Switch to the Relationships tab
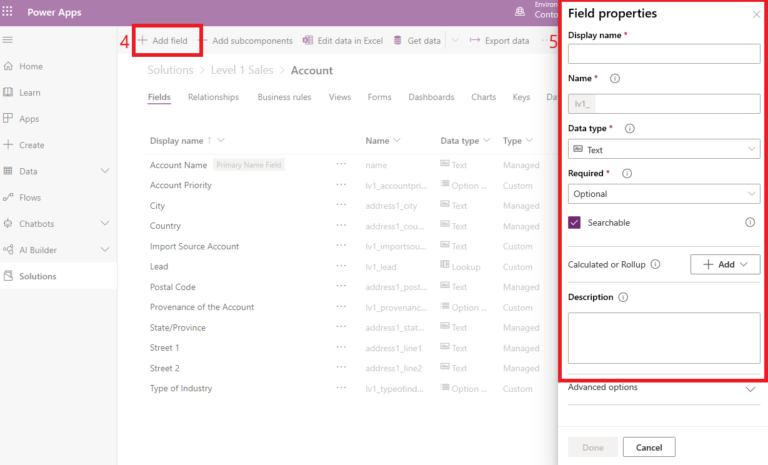The height and width of the screenshot is (465, 768). (213, 97)
